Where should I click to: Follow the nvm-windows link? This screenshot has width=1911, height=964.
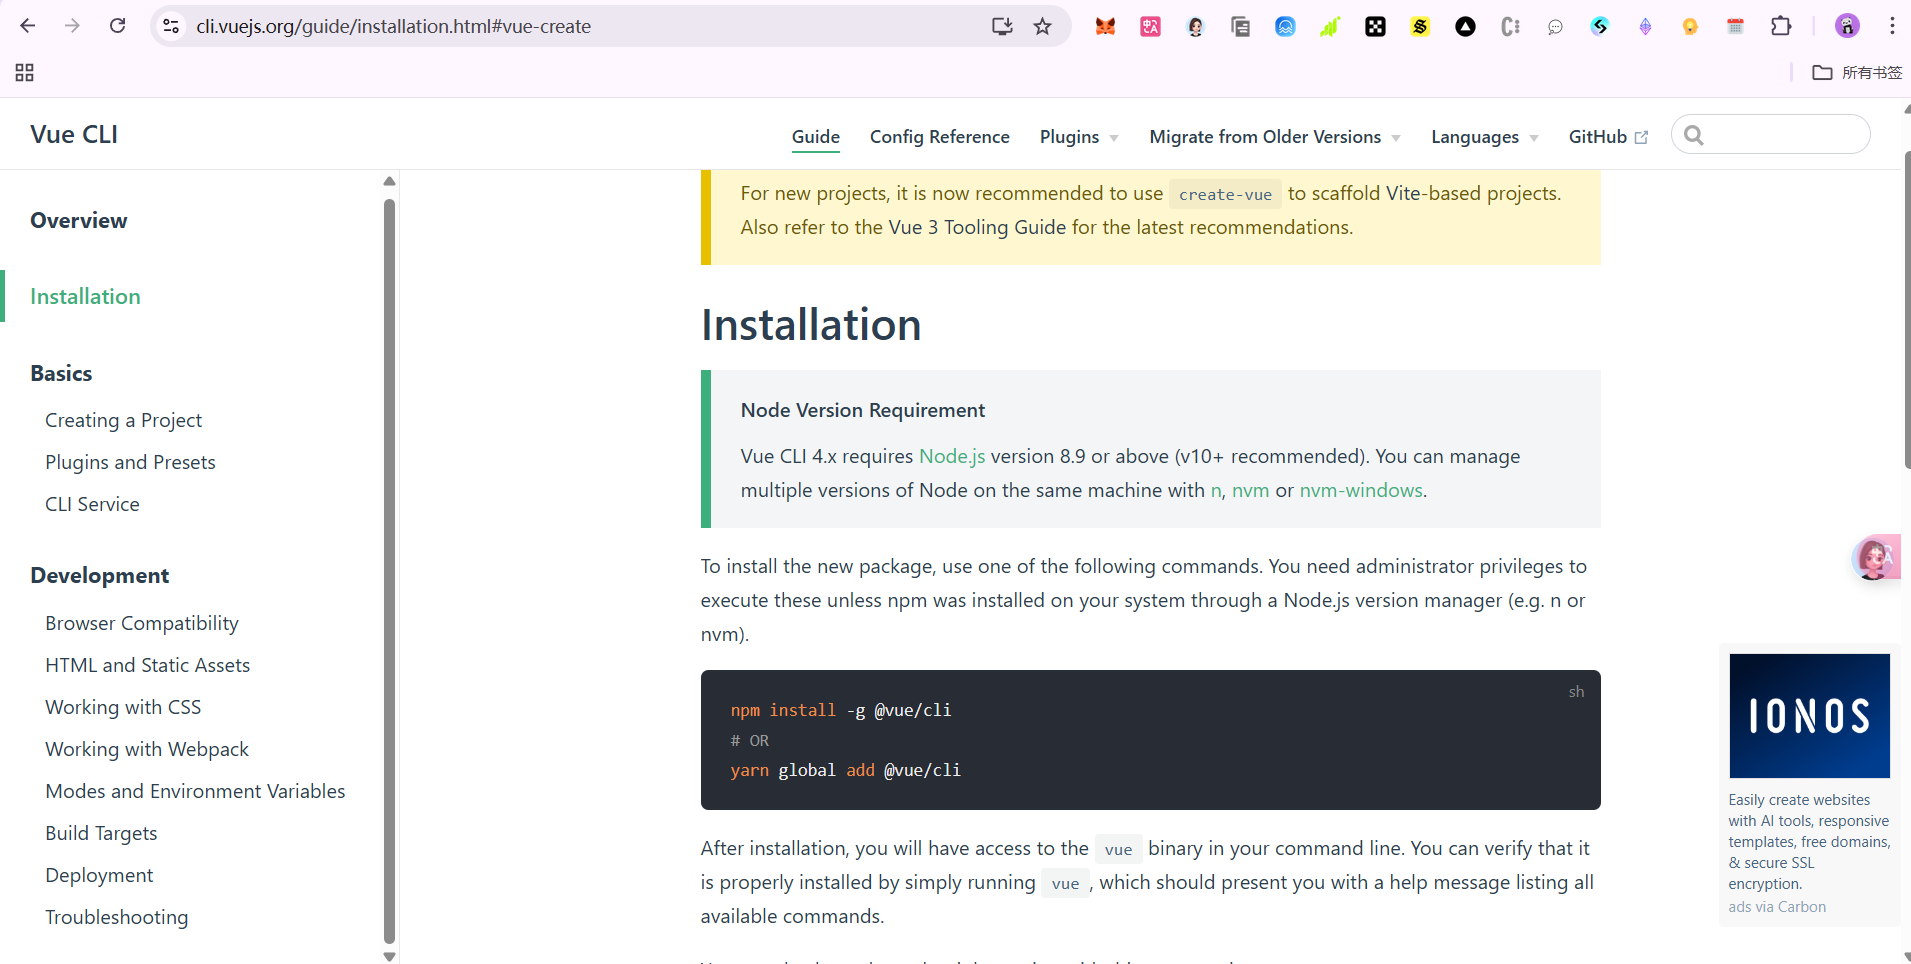(1361, 490)
